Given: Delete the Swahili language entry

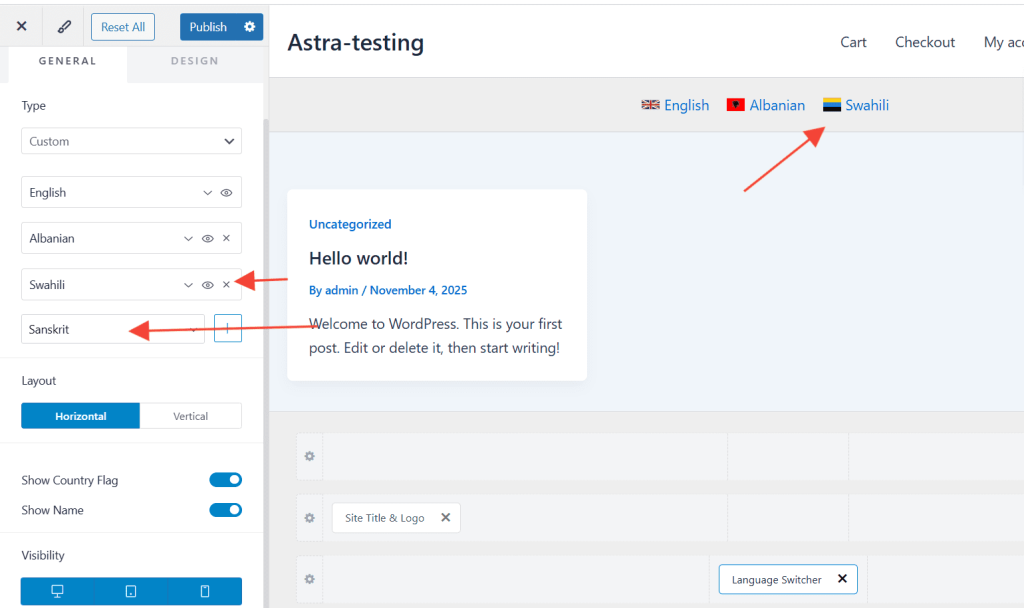Looking at the screenshot, I should point(226,285).
